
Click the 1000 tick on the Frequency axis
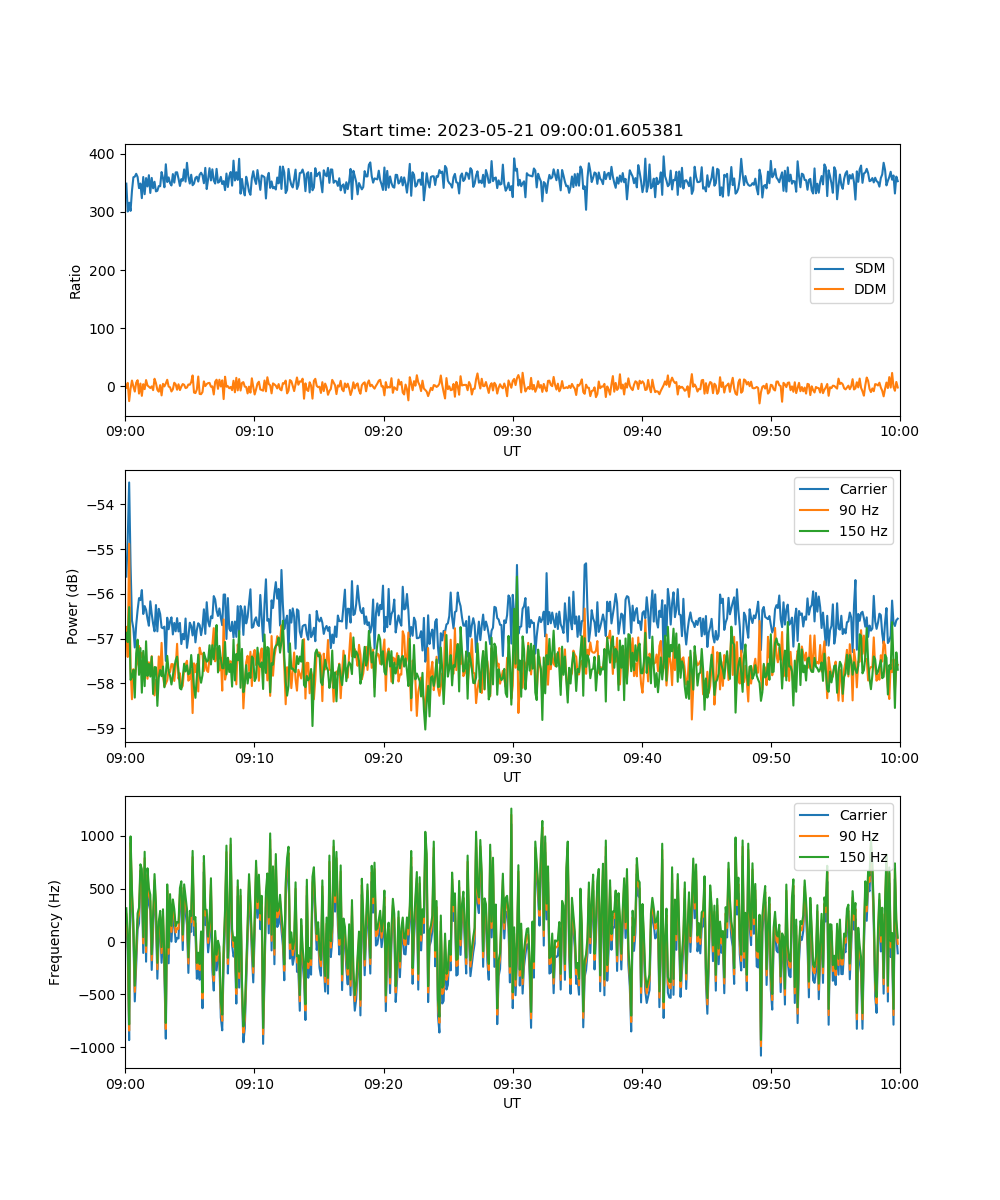click(100, 836)
